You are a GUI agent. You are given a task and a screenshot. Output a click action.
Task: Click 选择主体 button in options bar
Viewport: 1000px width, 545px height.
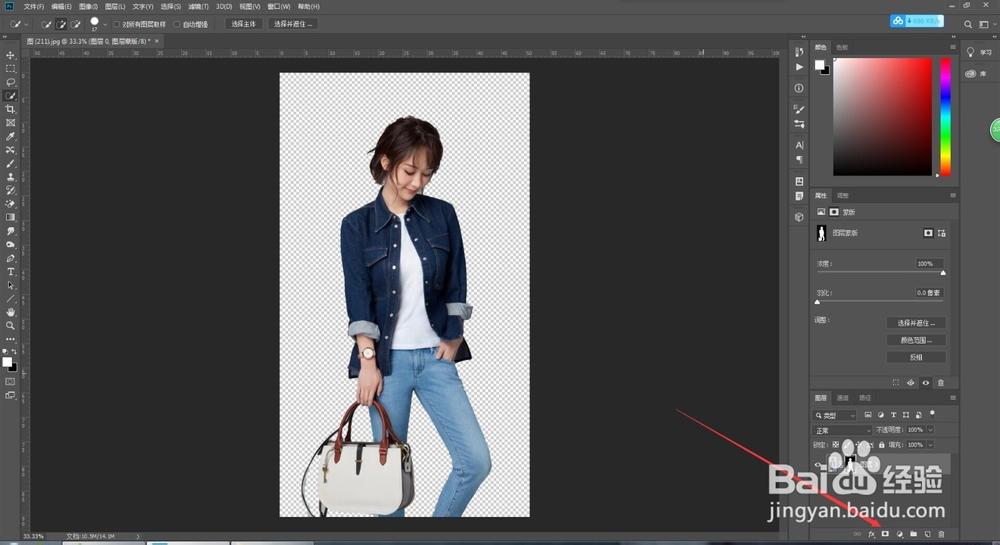[x=243, y=24]
